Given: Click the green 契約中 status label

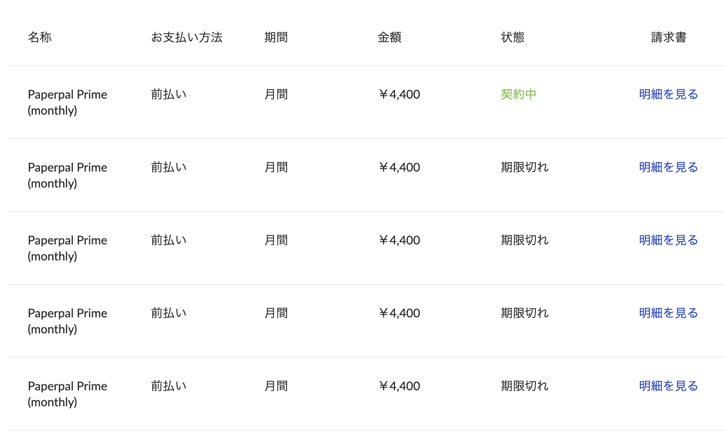Looking at the screenshot, I should tap(518, 94).
